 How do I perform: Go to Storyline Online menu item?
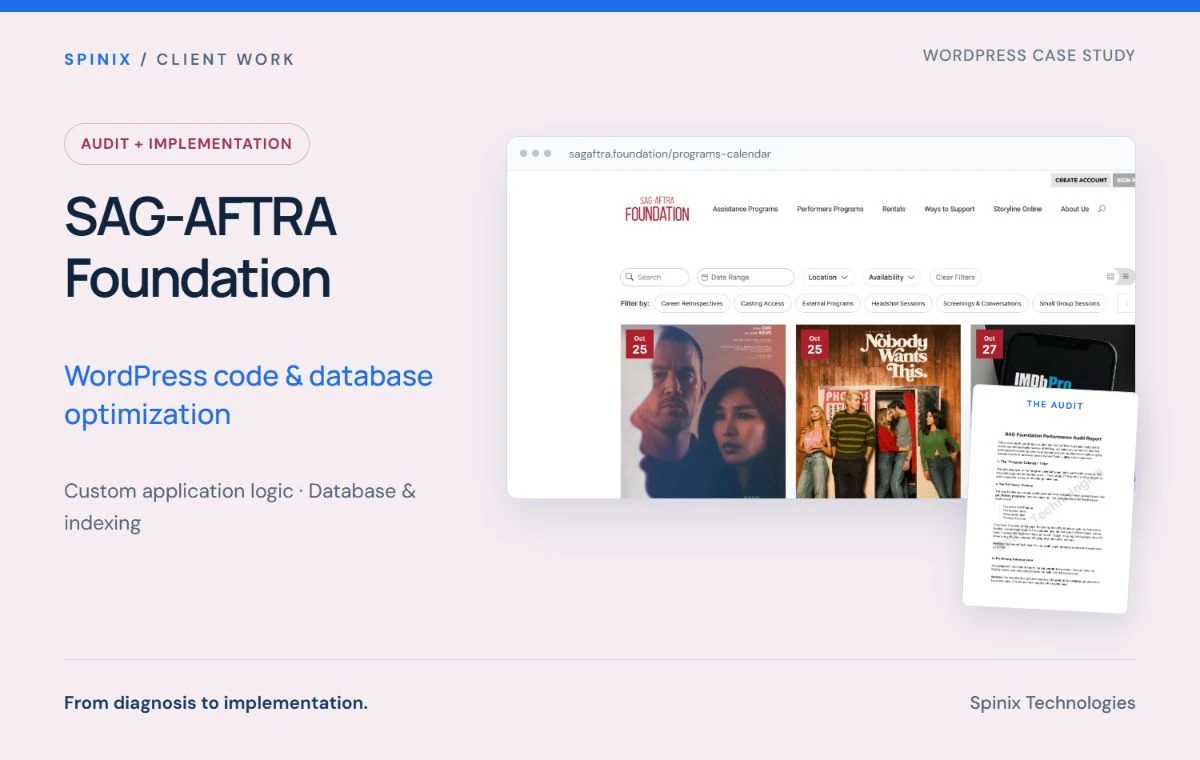point(1017,209)
